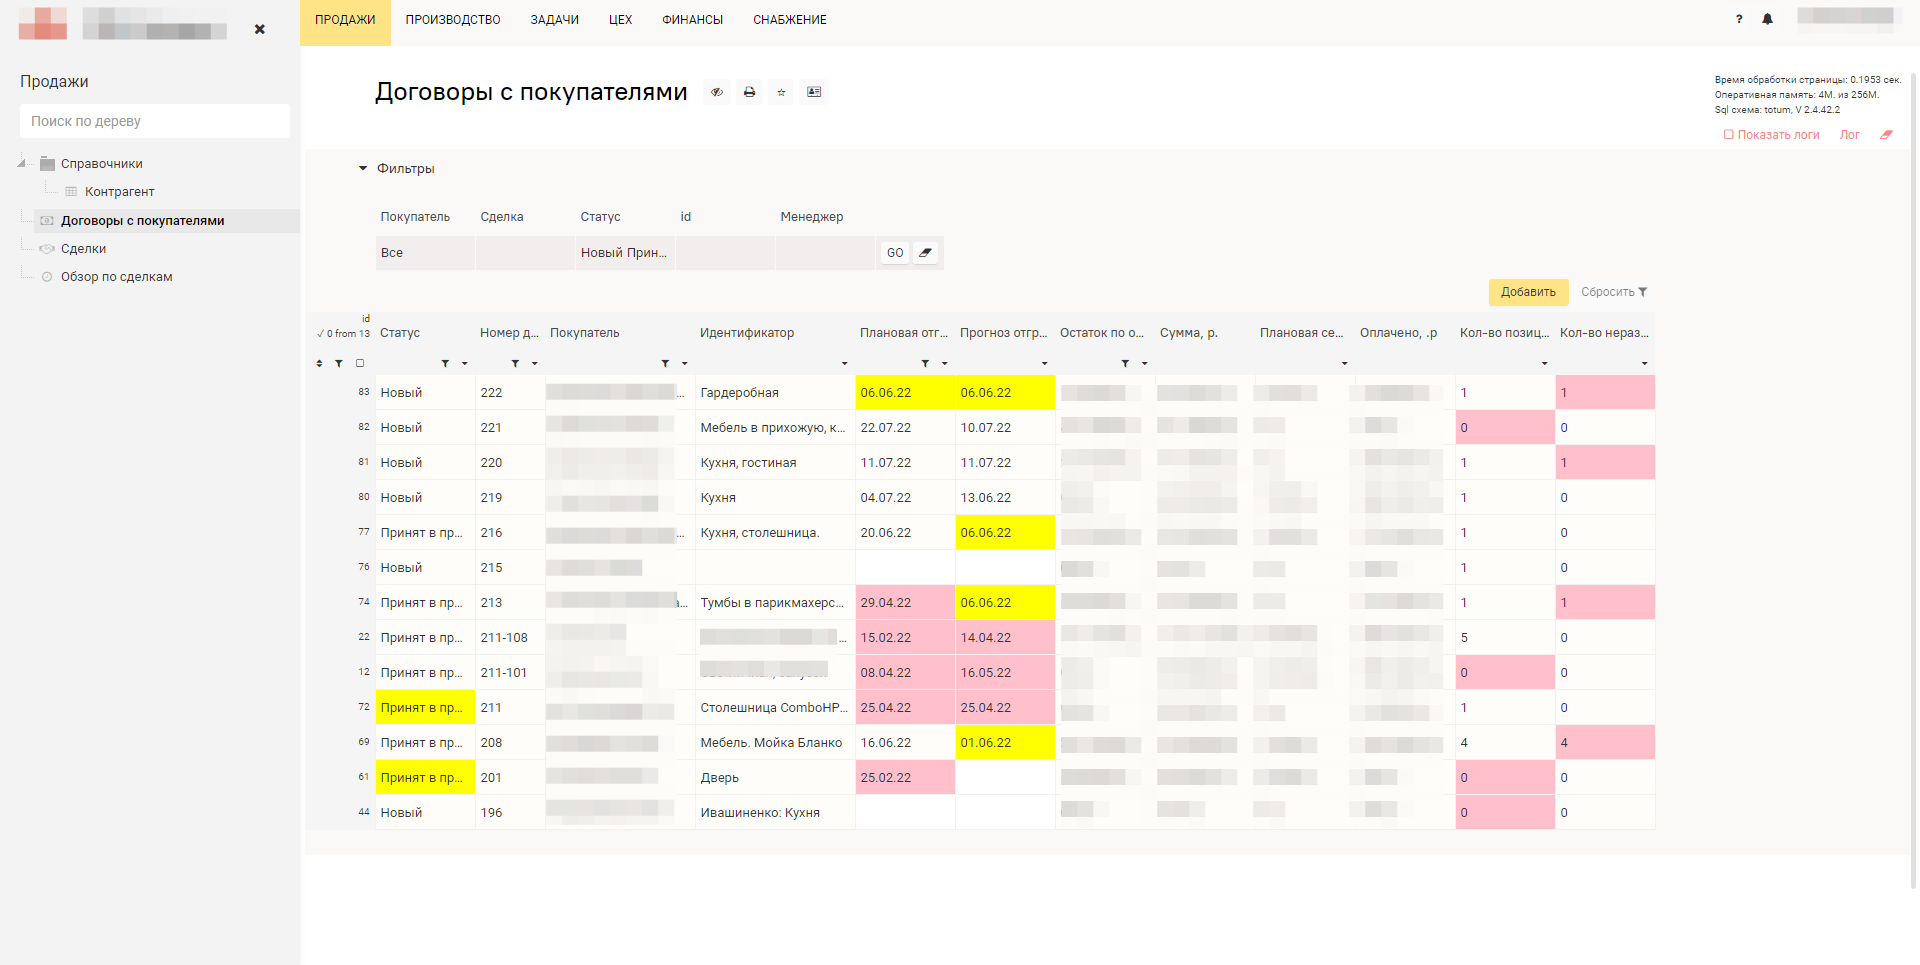Open Покупатель column dropdown arrow

[685, 364]
